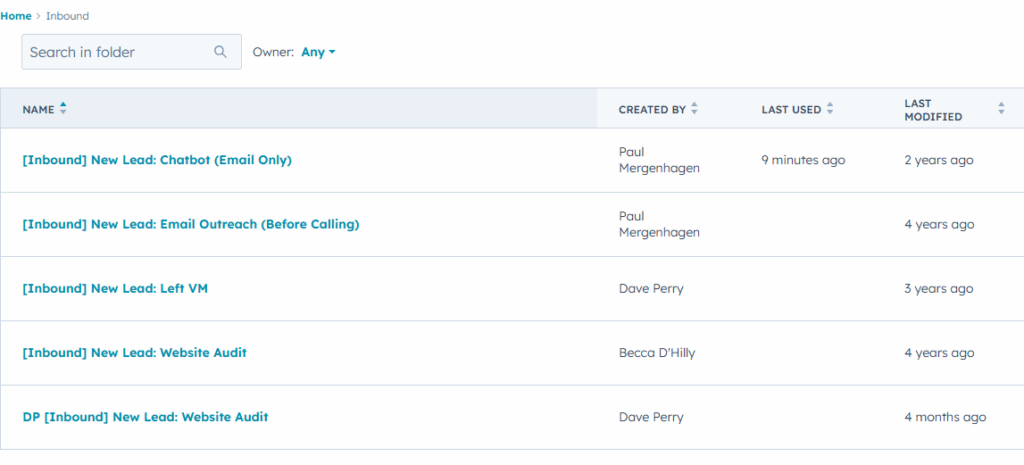This screenshot has width=1024, height=465.
Task: Open Becca D'Hilly's Website Audit template
Action: click(134, 352)
